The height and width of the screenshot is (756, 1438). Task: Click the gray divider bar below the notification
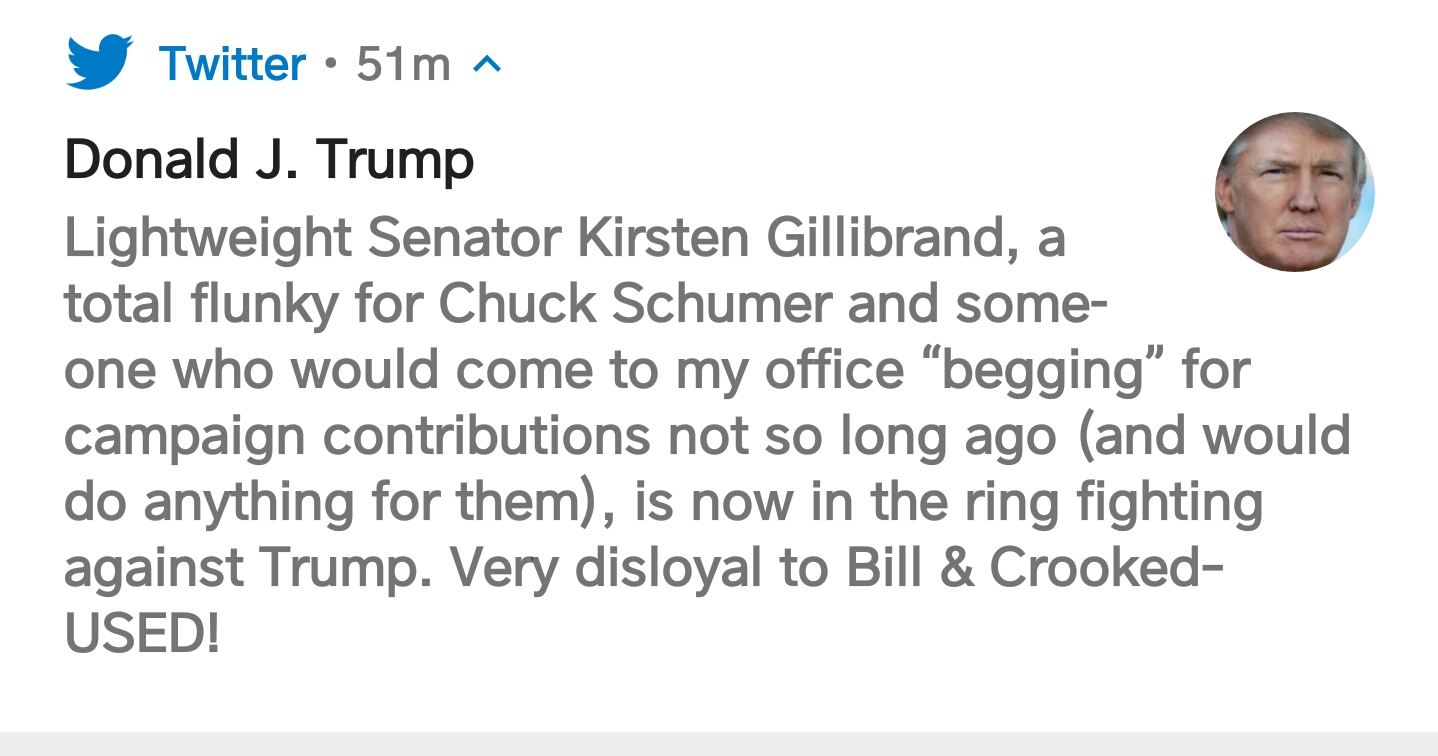coord(719,743)
